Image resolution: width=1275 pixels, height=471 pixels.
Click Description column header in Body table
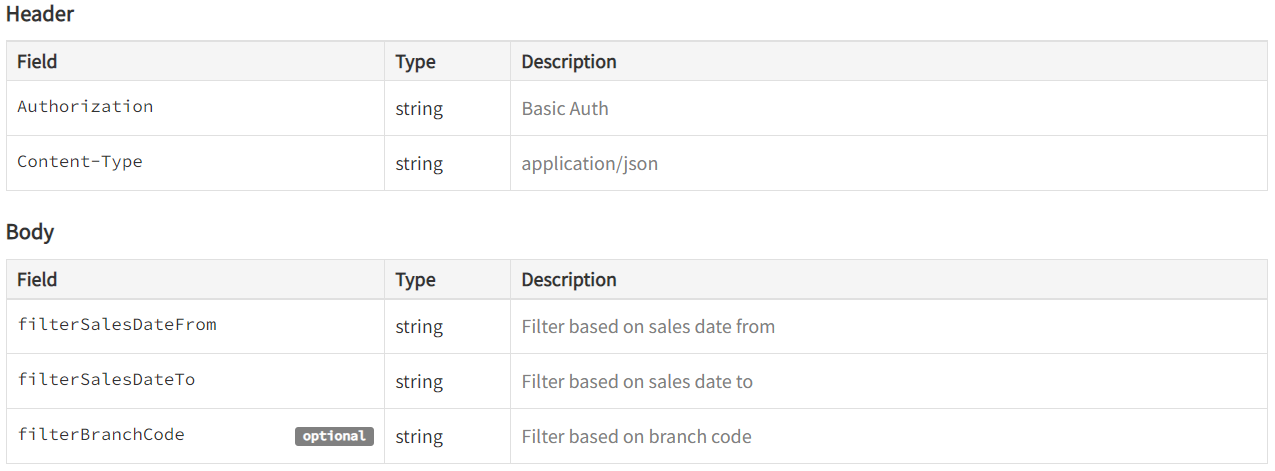[x=569, y=279]
